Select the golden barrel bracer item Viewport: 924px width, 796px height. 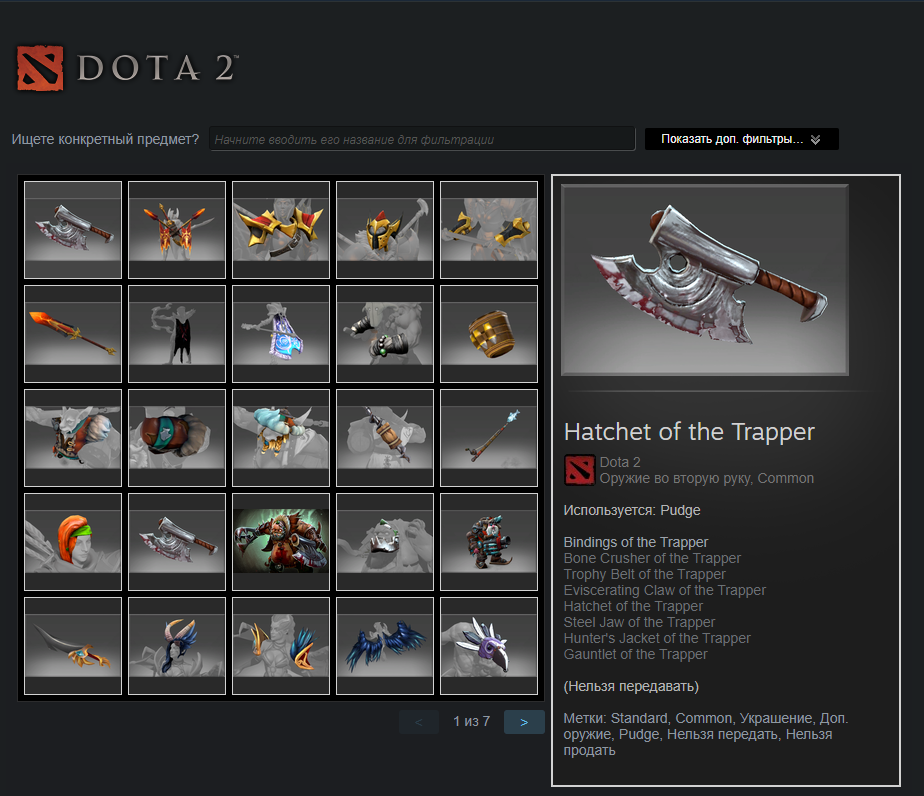point(489,334)
